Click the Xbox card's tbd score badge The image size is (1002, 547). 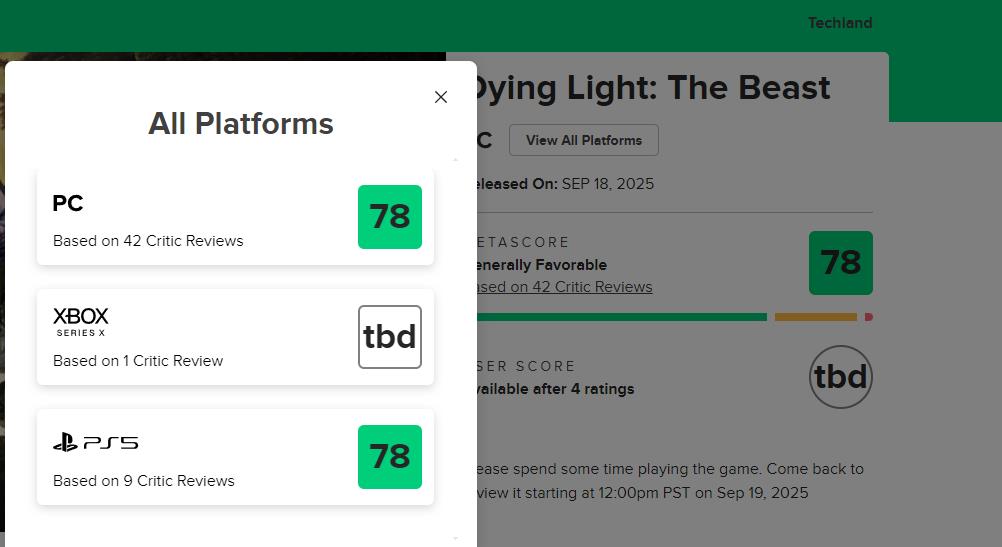(390, 337)
